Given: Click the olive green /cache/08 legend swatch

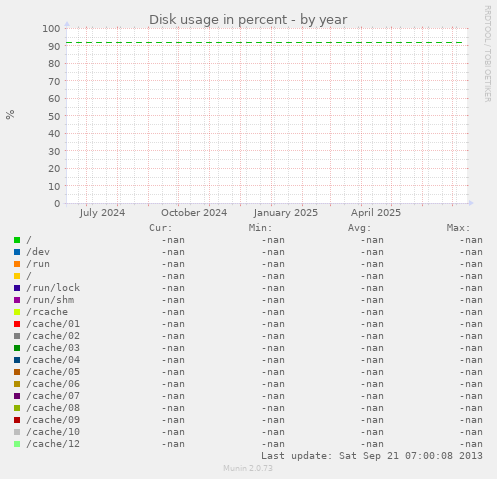Looking at the screenshot, I should 17,408.
